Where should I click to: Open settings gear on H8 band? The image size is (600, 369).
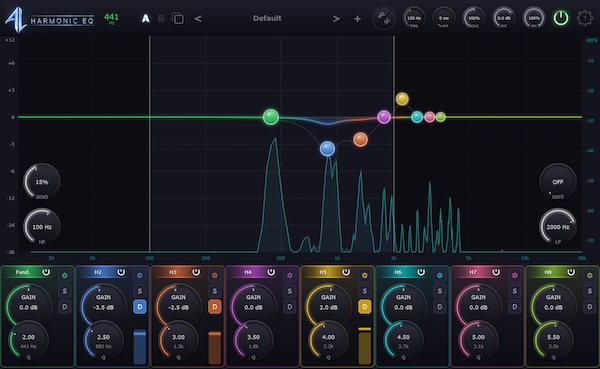point(590,275)
